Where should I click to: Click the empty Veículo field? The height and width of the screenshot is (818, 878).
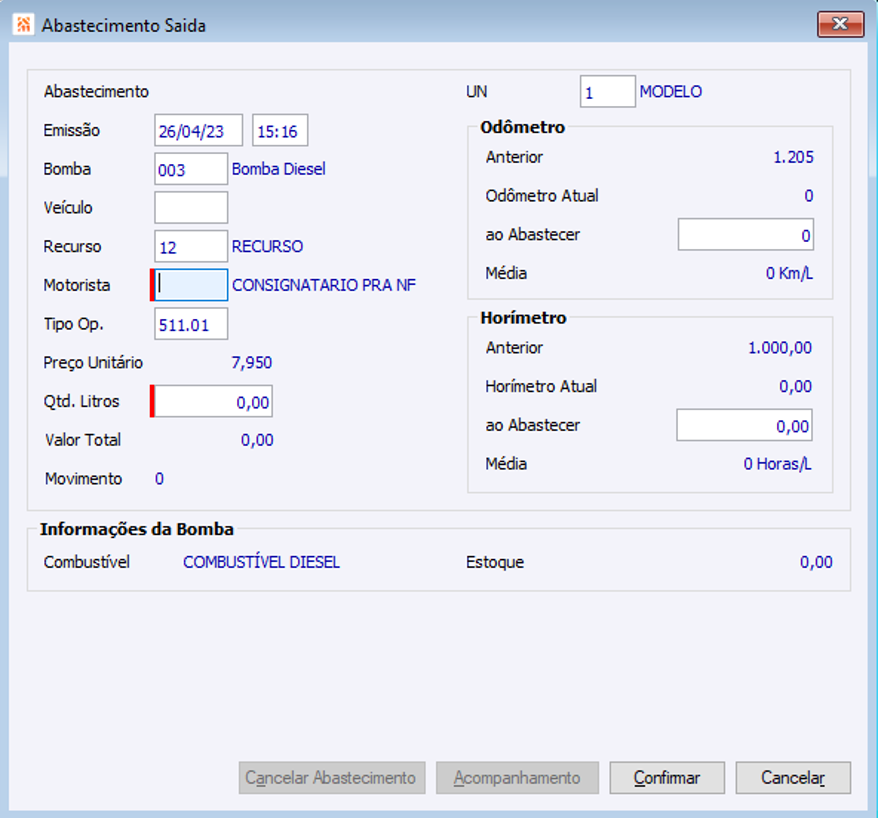click(x=191, y=208)
